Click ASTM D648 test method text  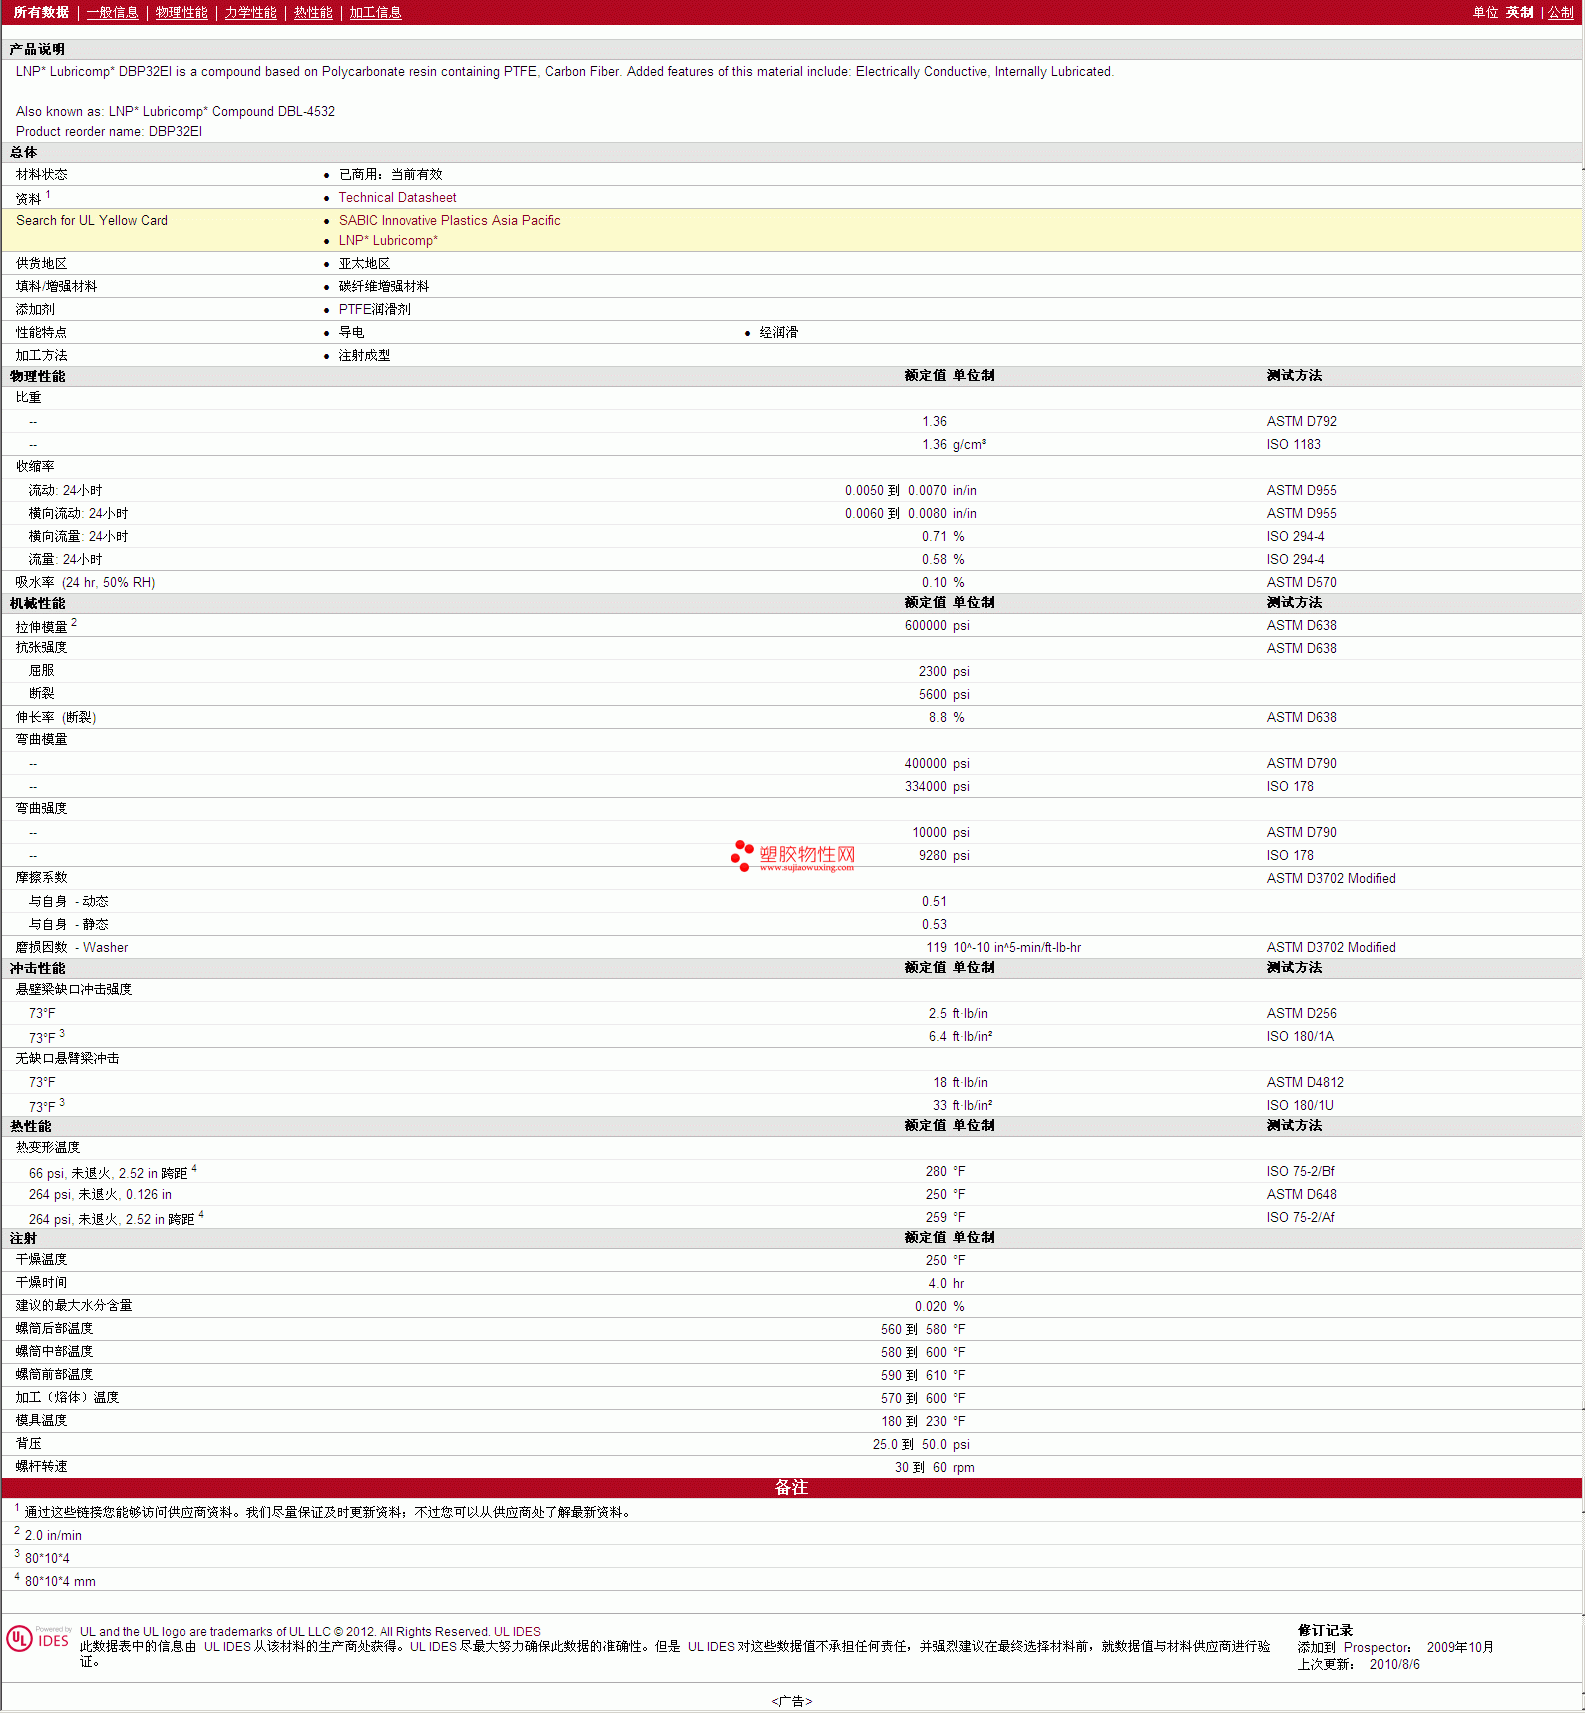[x=1301, y=1195]
